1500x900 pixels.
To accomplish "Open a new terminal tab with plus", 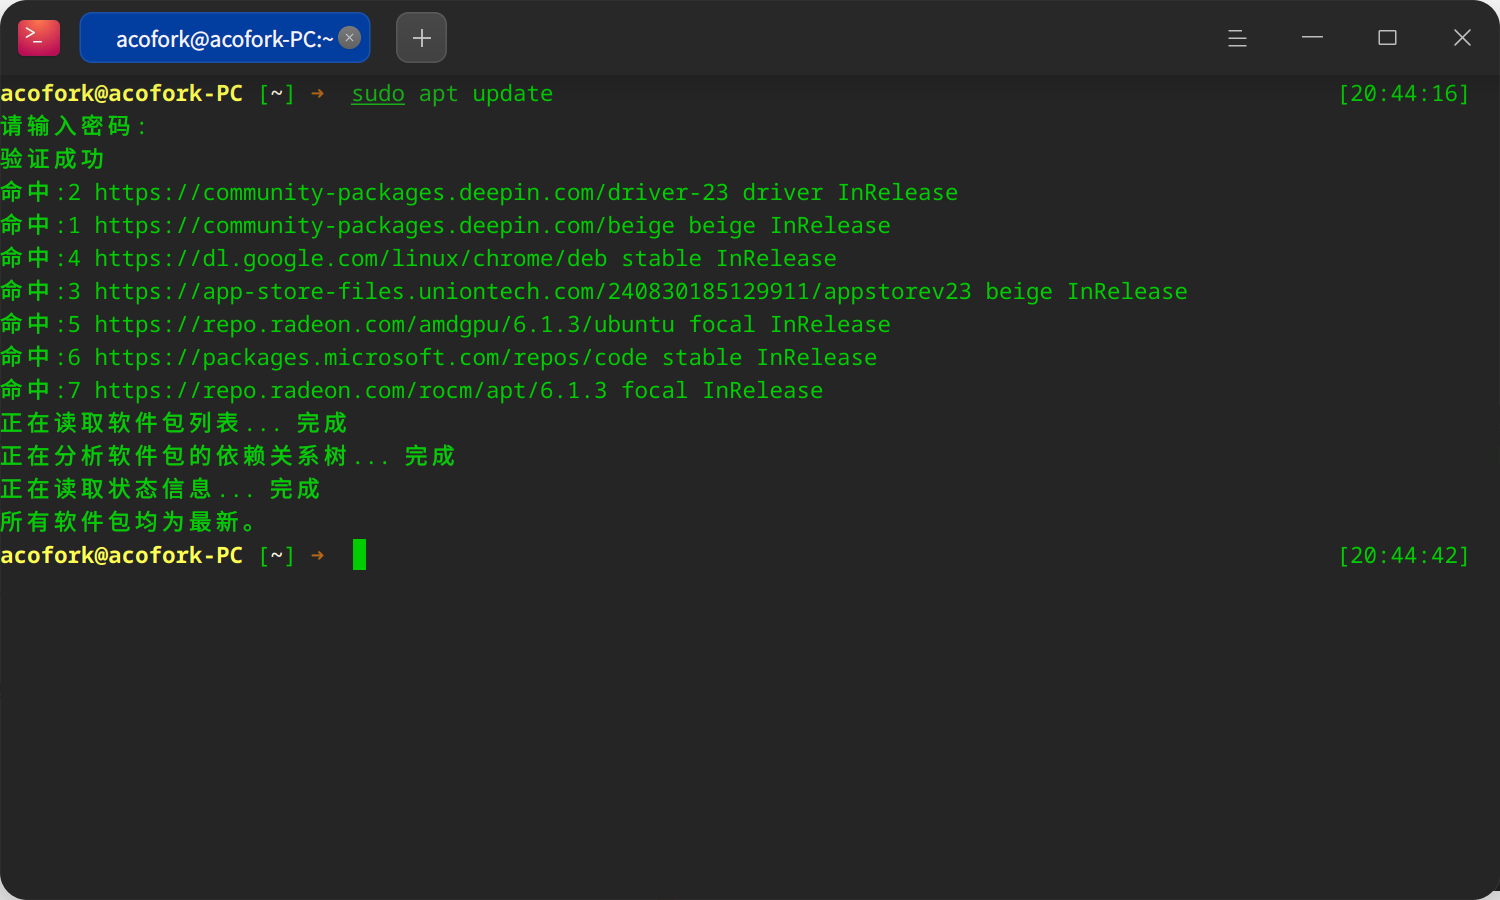I will pos(421,38).
